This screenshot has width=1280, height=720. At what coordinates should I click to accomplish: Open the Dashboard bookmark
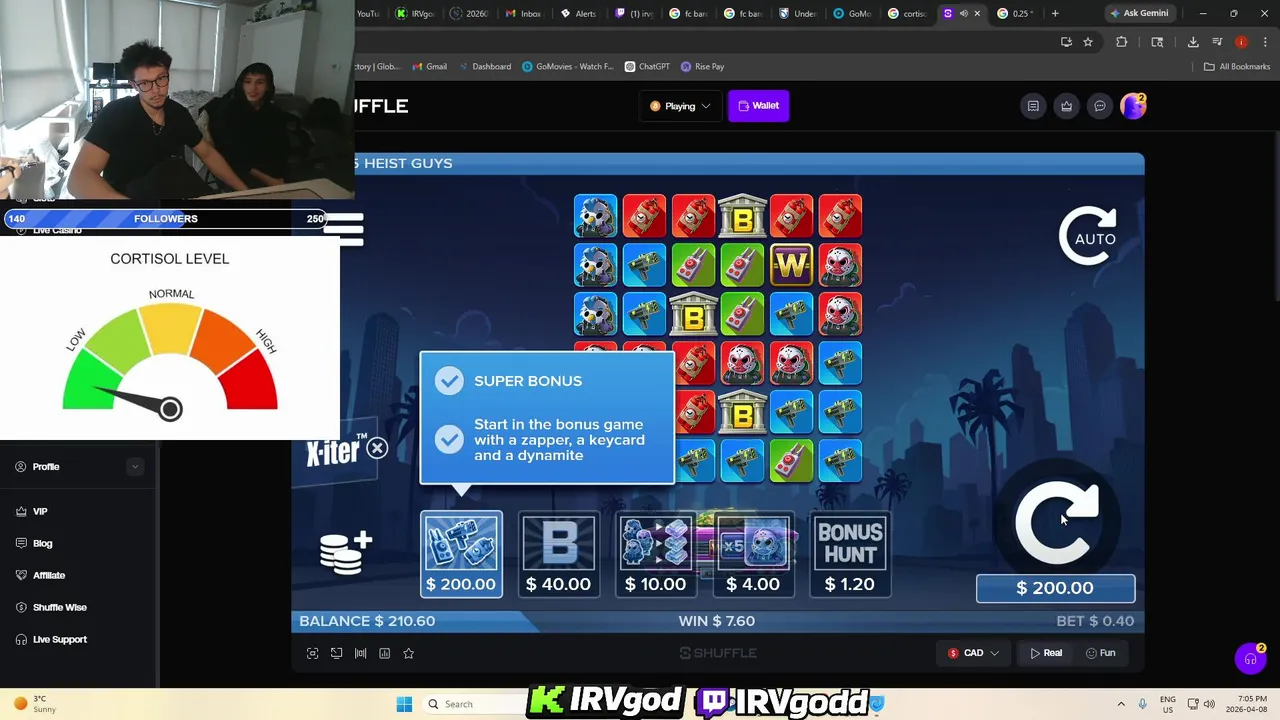(x=485, y=66)
